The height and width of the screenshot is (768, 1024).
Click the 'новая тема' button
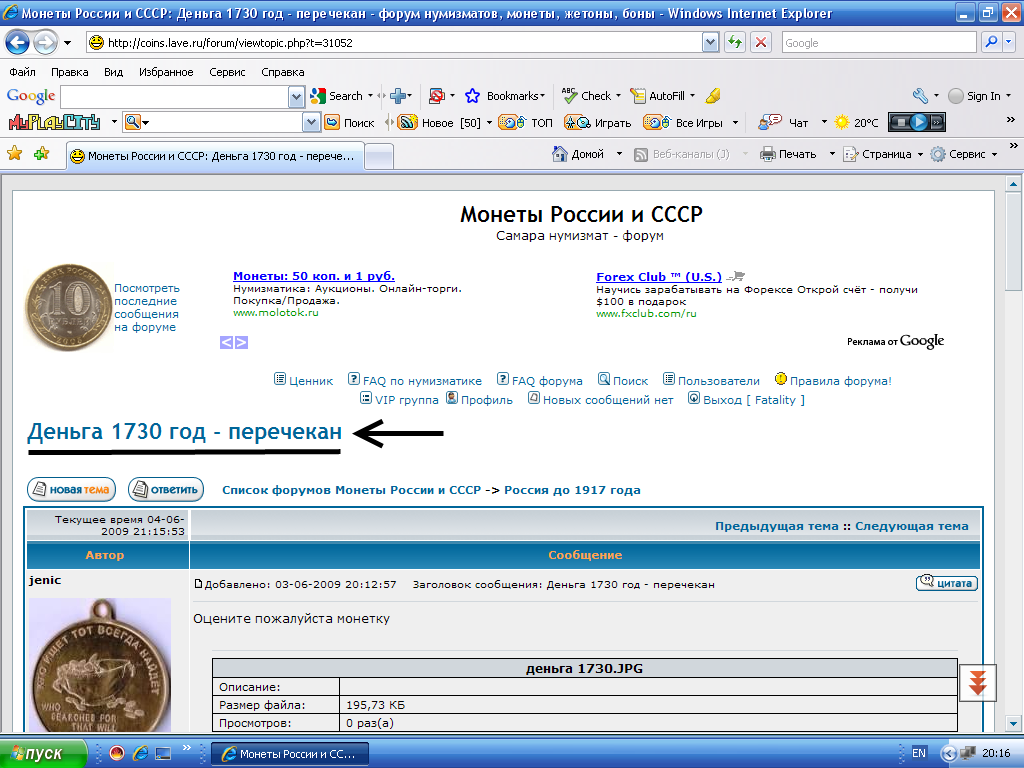click(71, 490)
